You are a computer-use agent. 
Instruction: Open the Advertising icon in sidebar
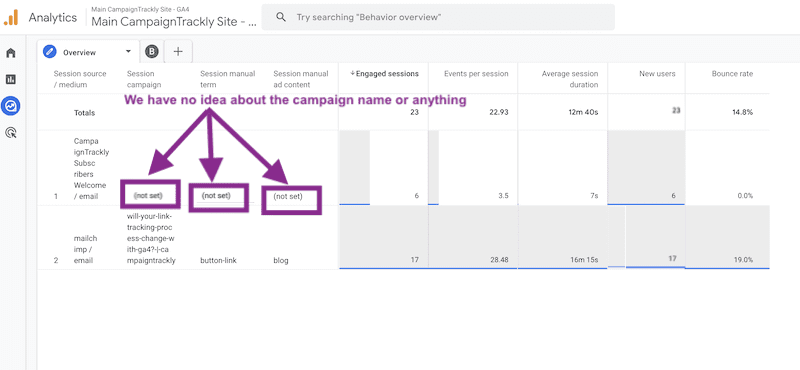point(11,133)
